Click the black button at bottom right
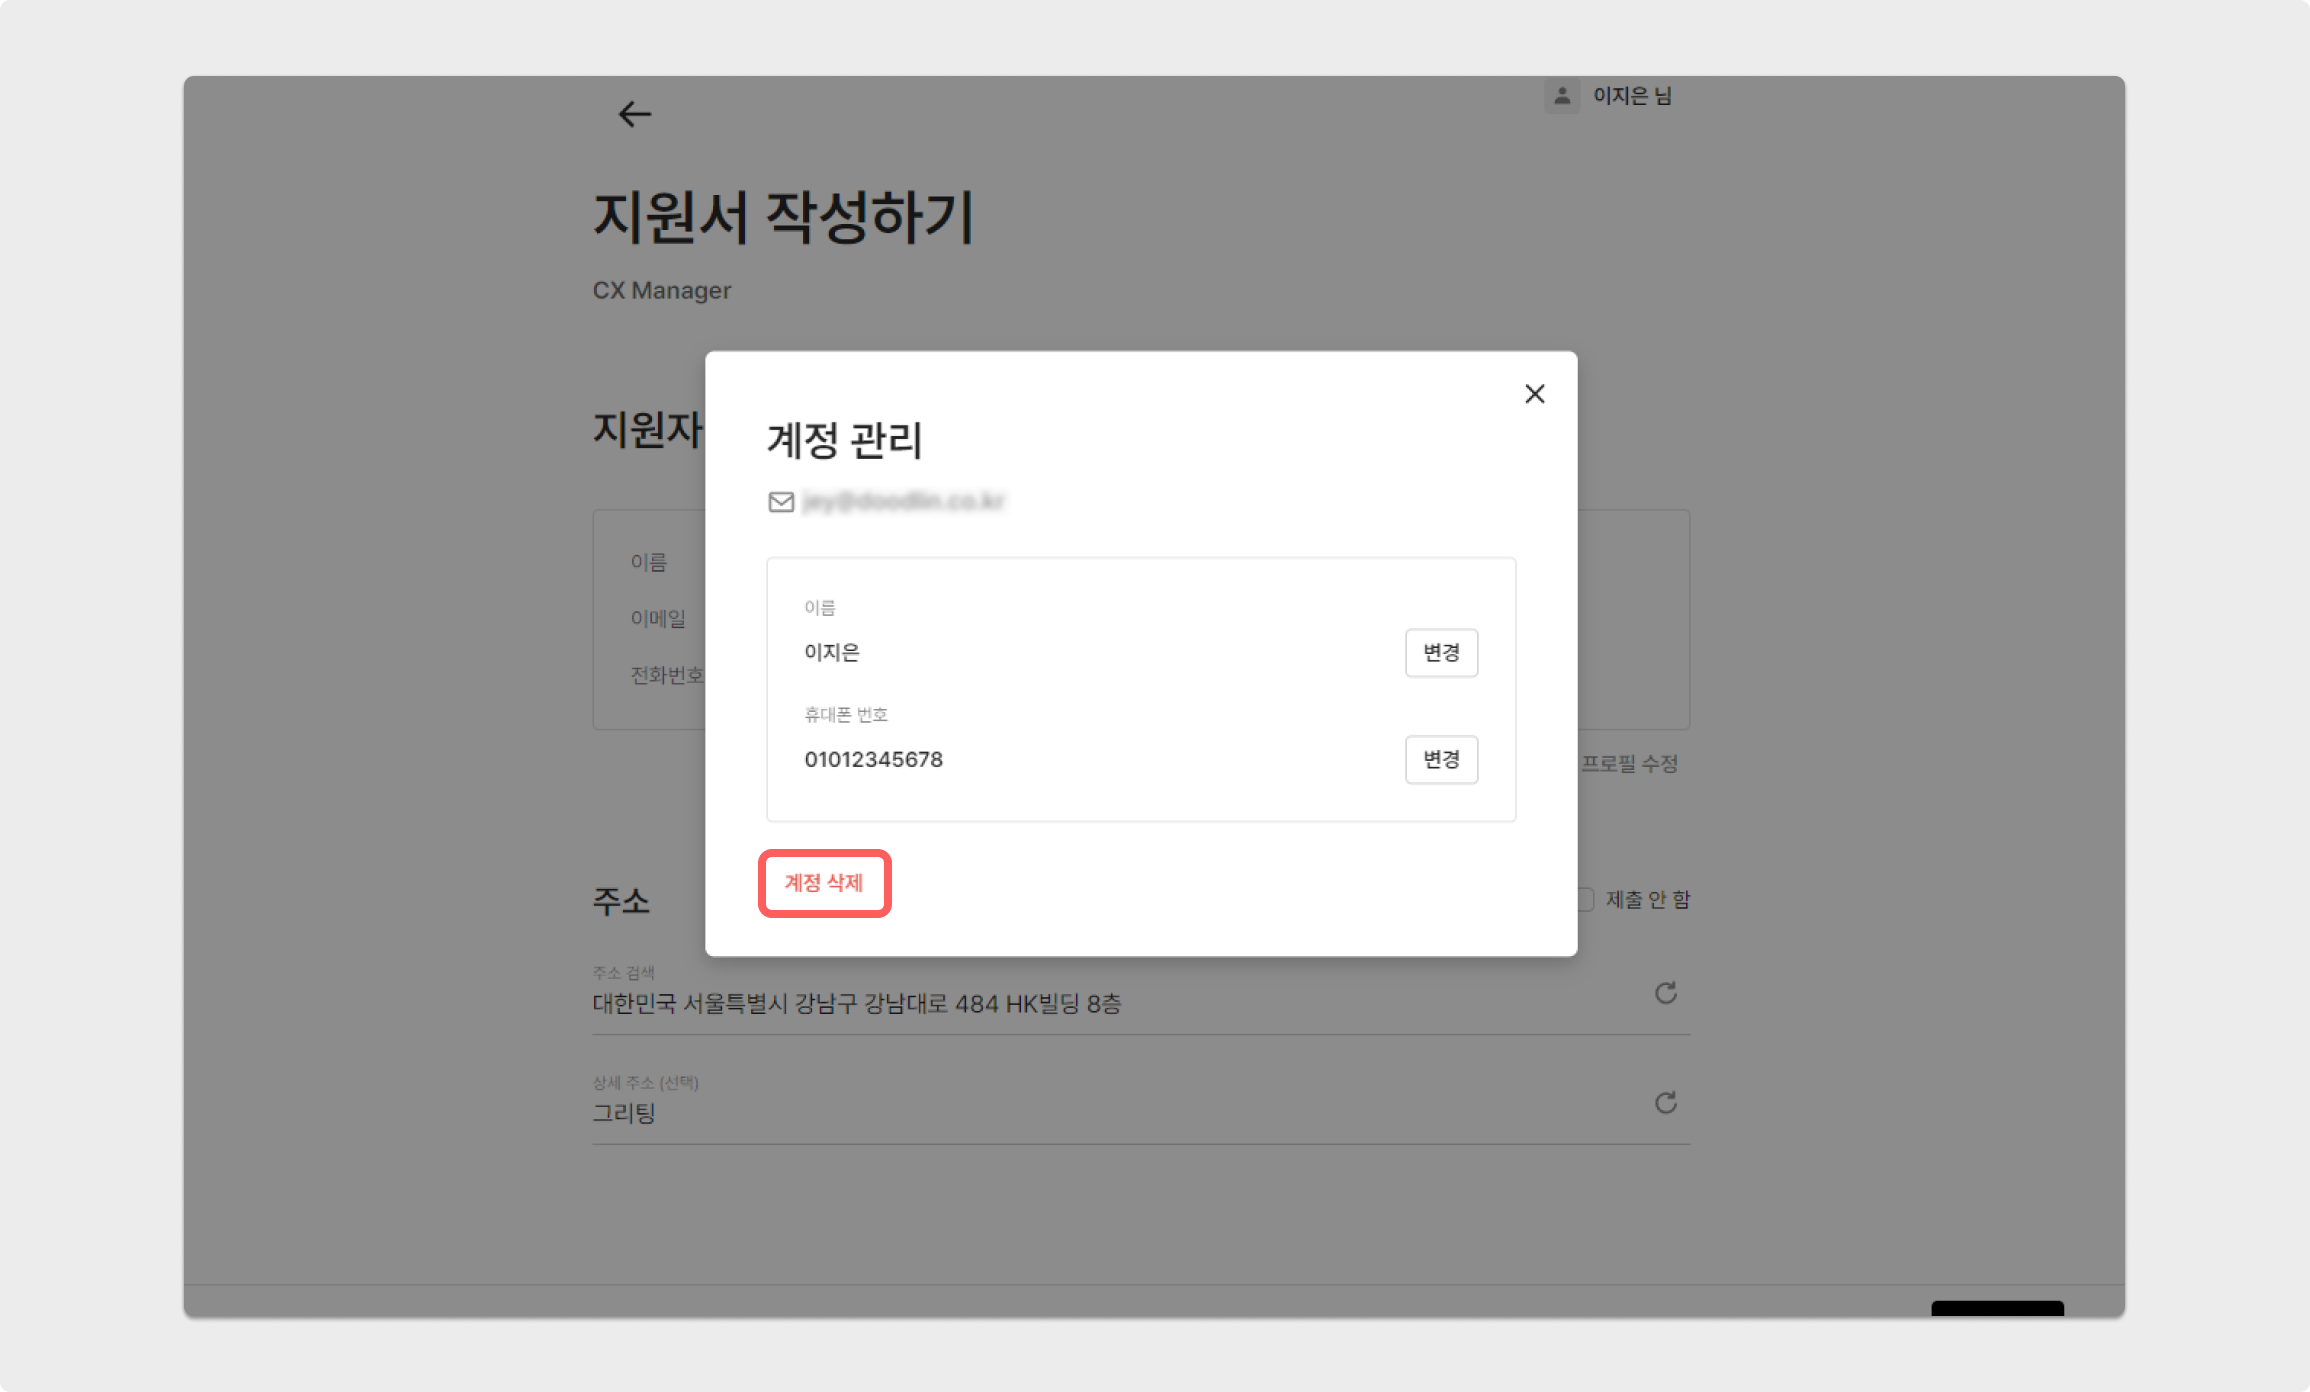The image size is (2310, 1392). tap(1996, 1308)
